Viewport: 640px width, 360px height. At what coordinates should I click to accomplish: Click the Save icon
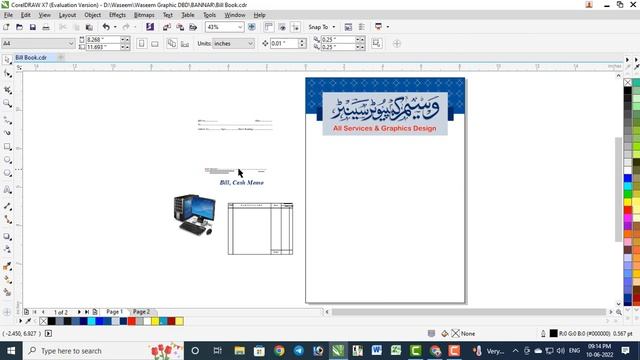coord(33,27)
